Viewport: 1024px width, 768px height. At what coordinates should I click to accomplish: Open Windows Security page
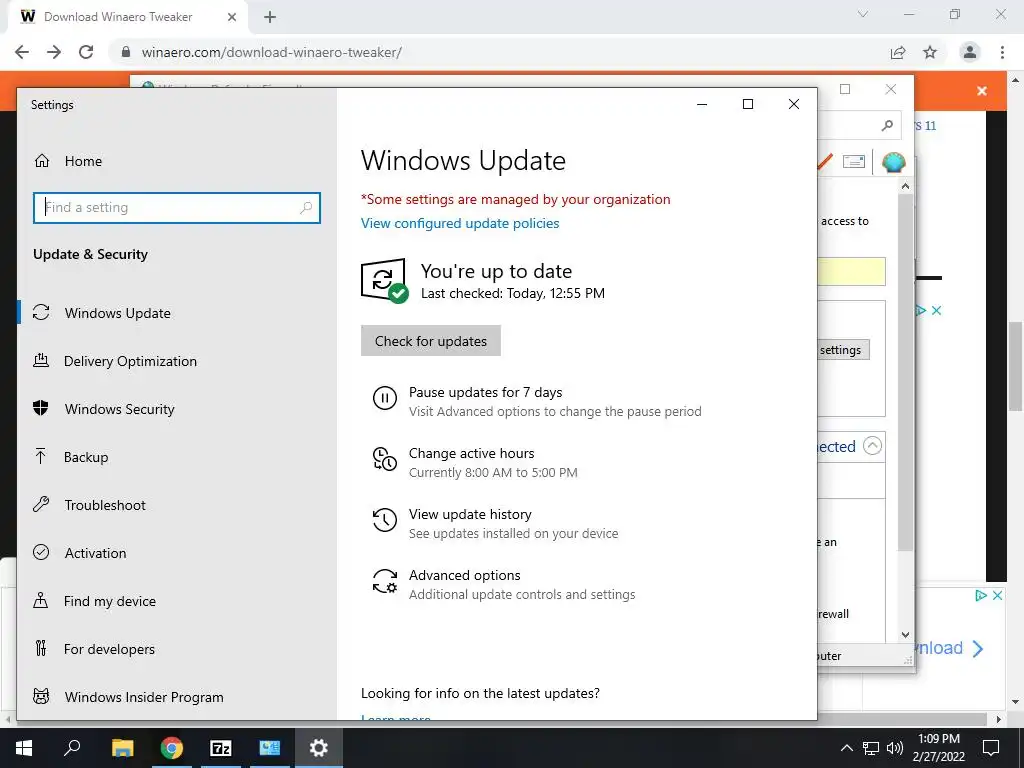point(120,409)
